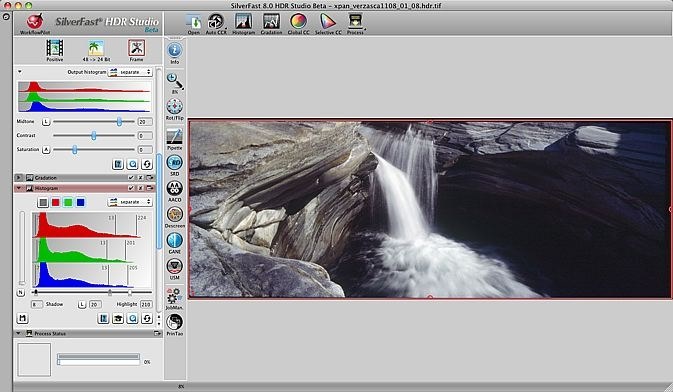
Task: Select the green channel button
Action: (x=68, y=202)
